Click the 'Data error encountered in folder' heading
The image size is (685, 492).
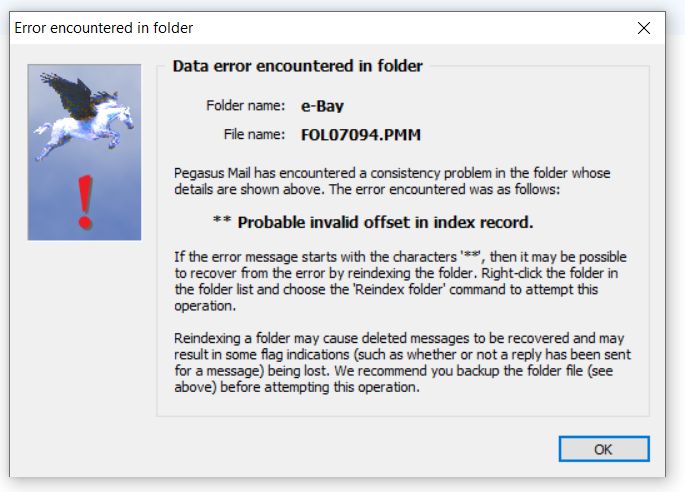(x=297, y=66)
